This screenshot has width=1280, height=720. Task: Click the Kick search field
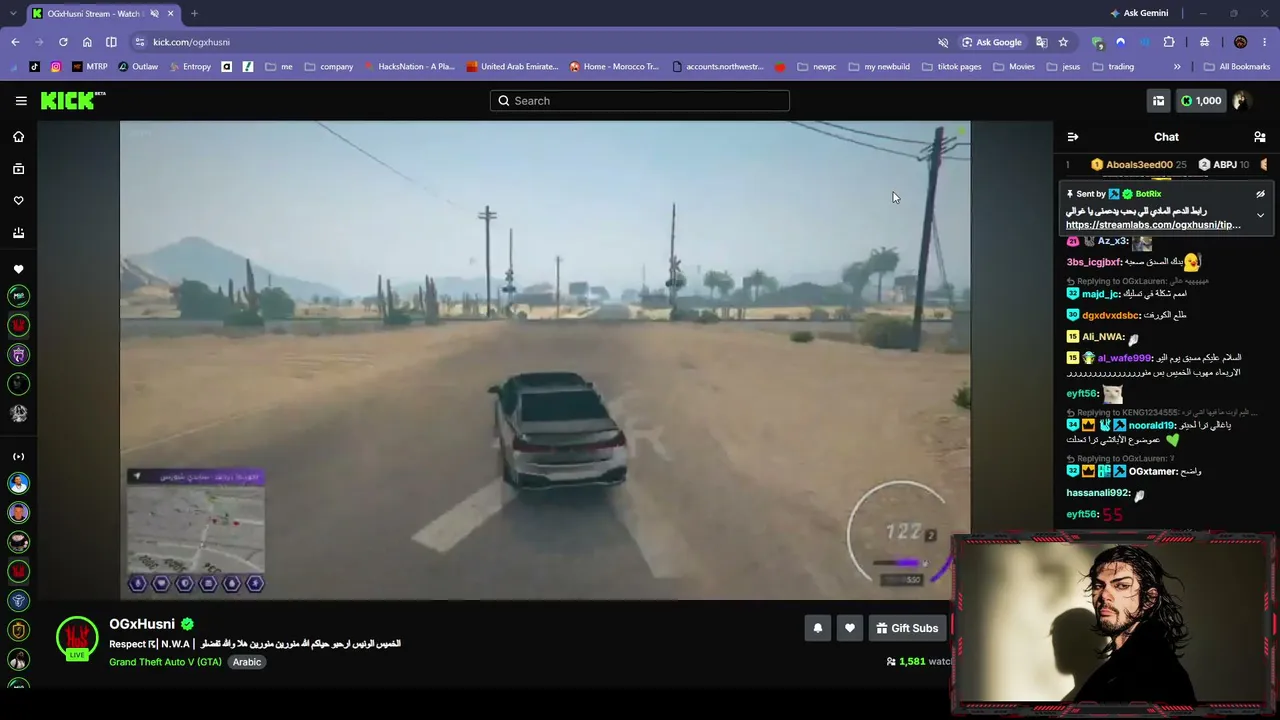click(x=640, y=100)
